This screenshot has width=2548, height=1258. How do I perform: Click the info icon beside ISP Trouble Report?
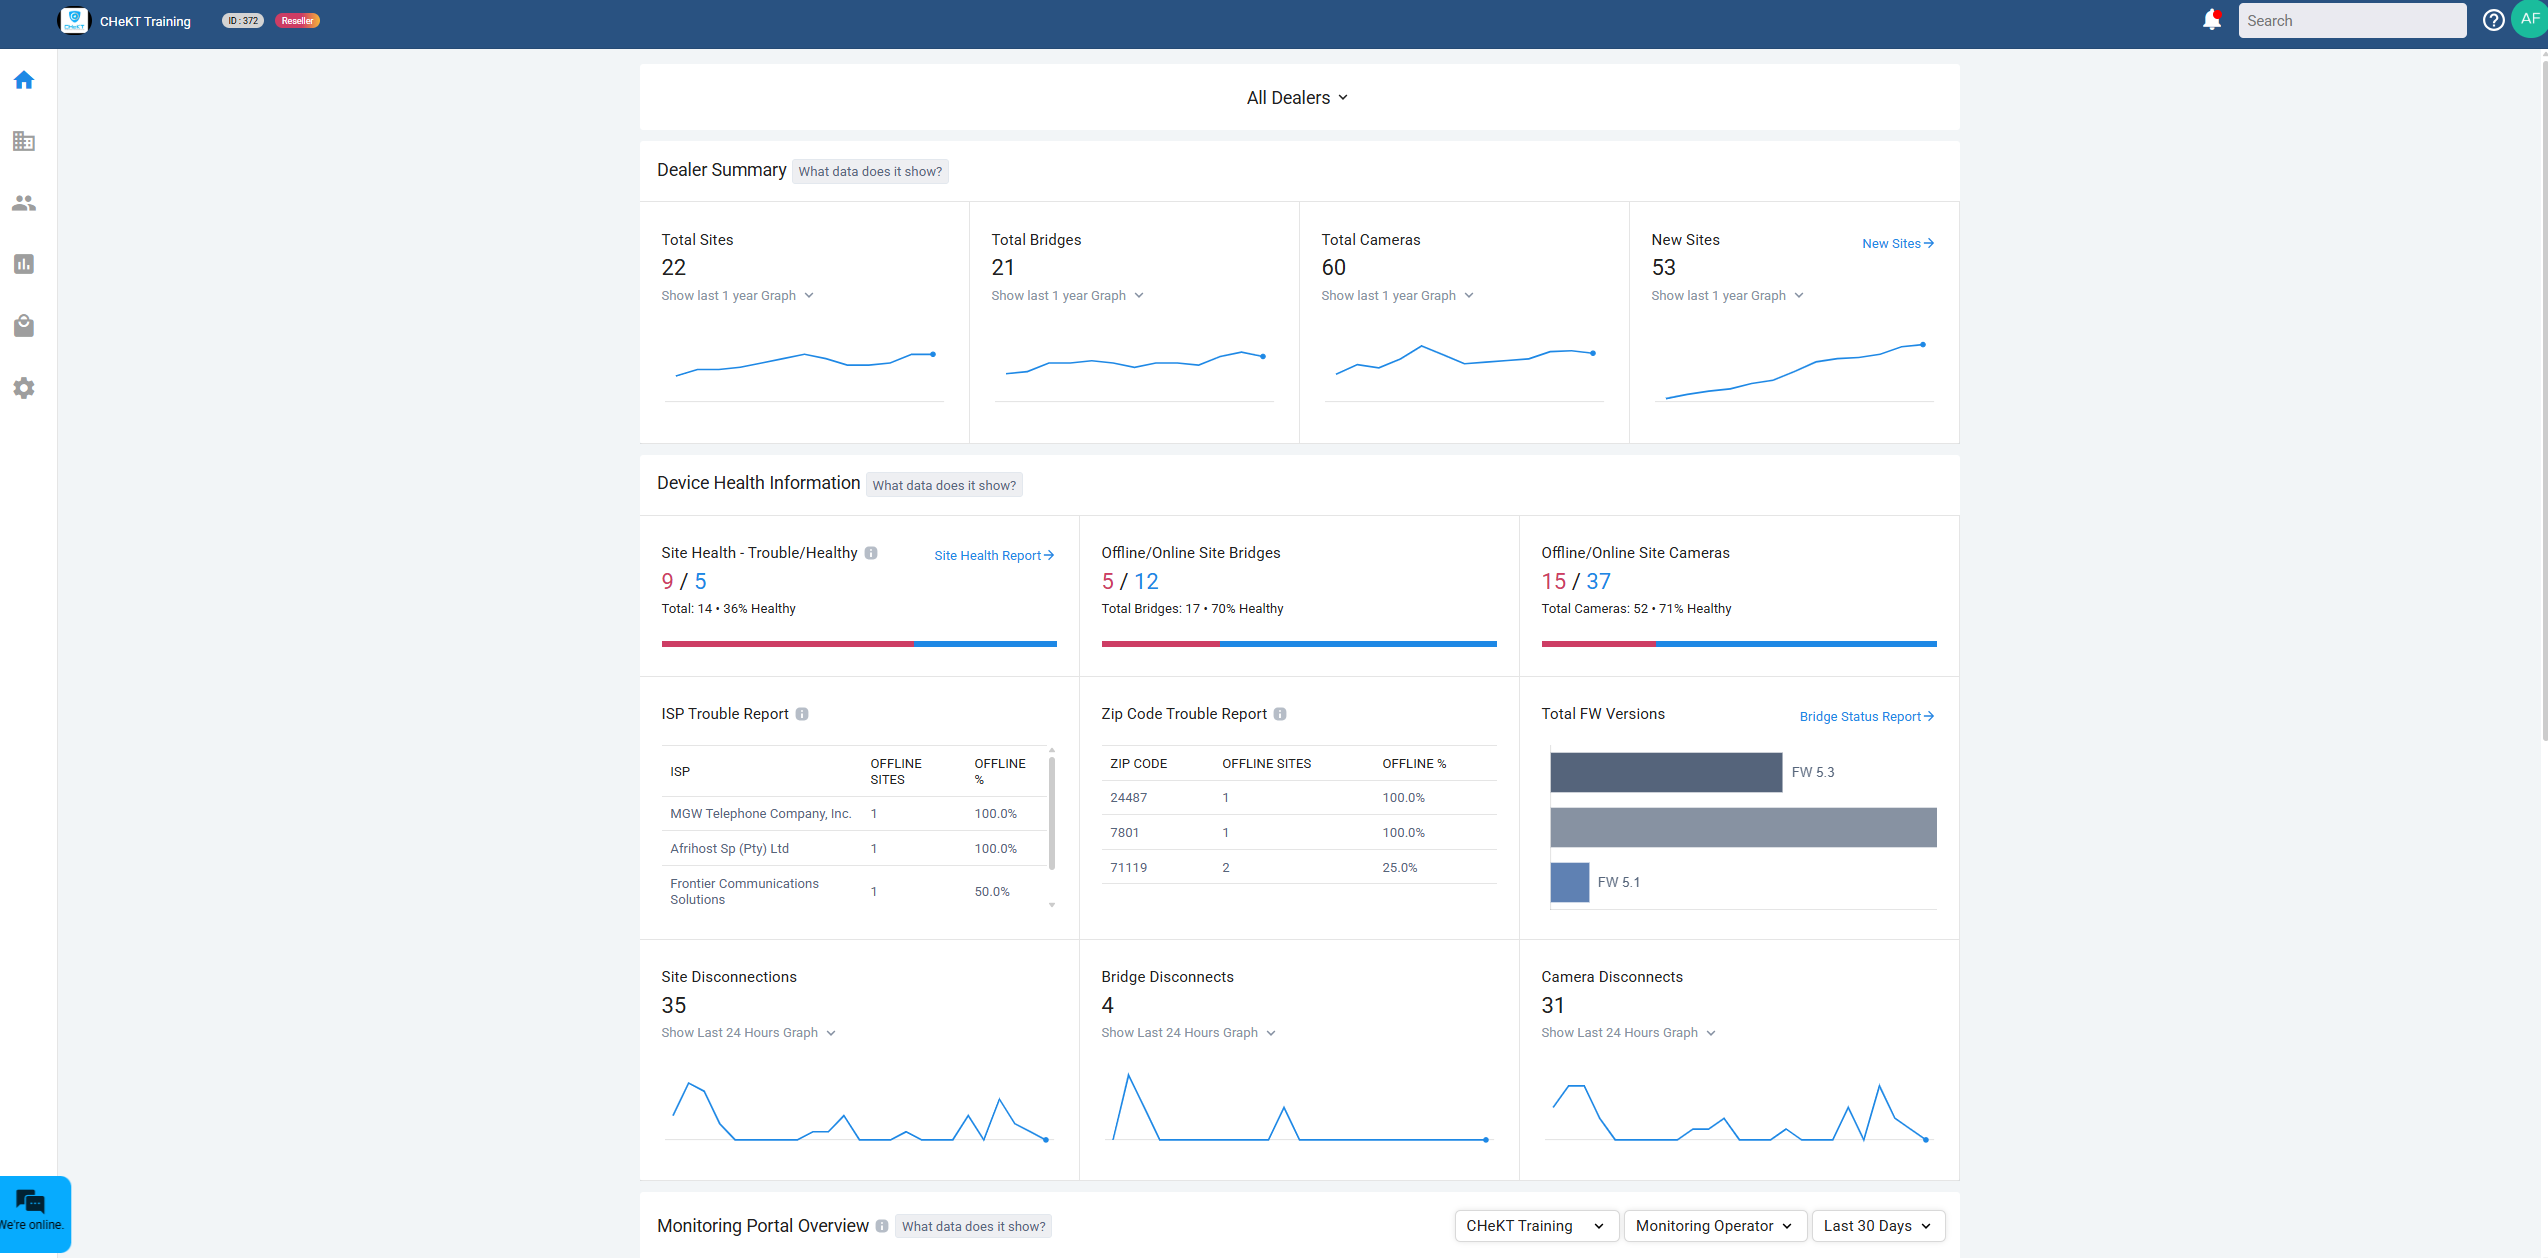coord(802,714)
